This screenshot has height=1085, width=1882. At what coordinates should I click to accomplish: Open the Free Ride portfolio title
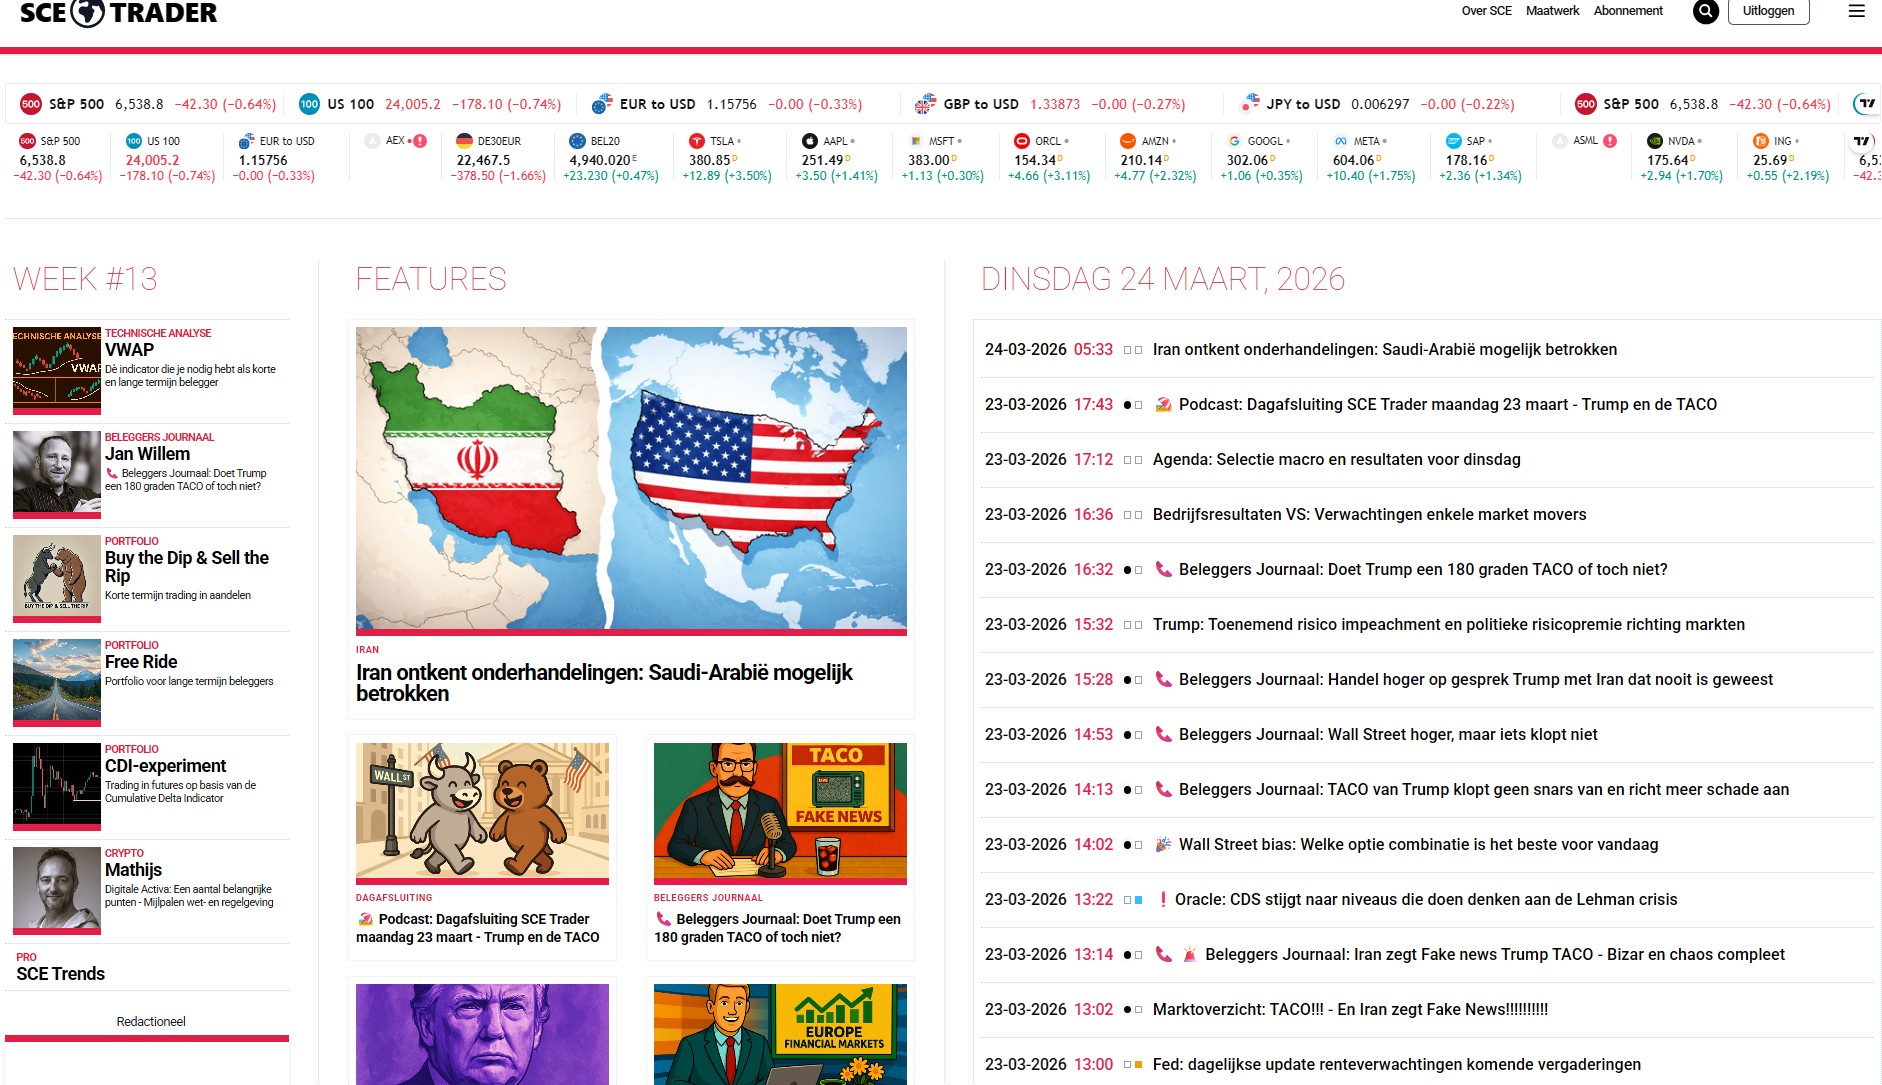tap(141, 662)
